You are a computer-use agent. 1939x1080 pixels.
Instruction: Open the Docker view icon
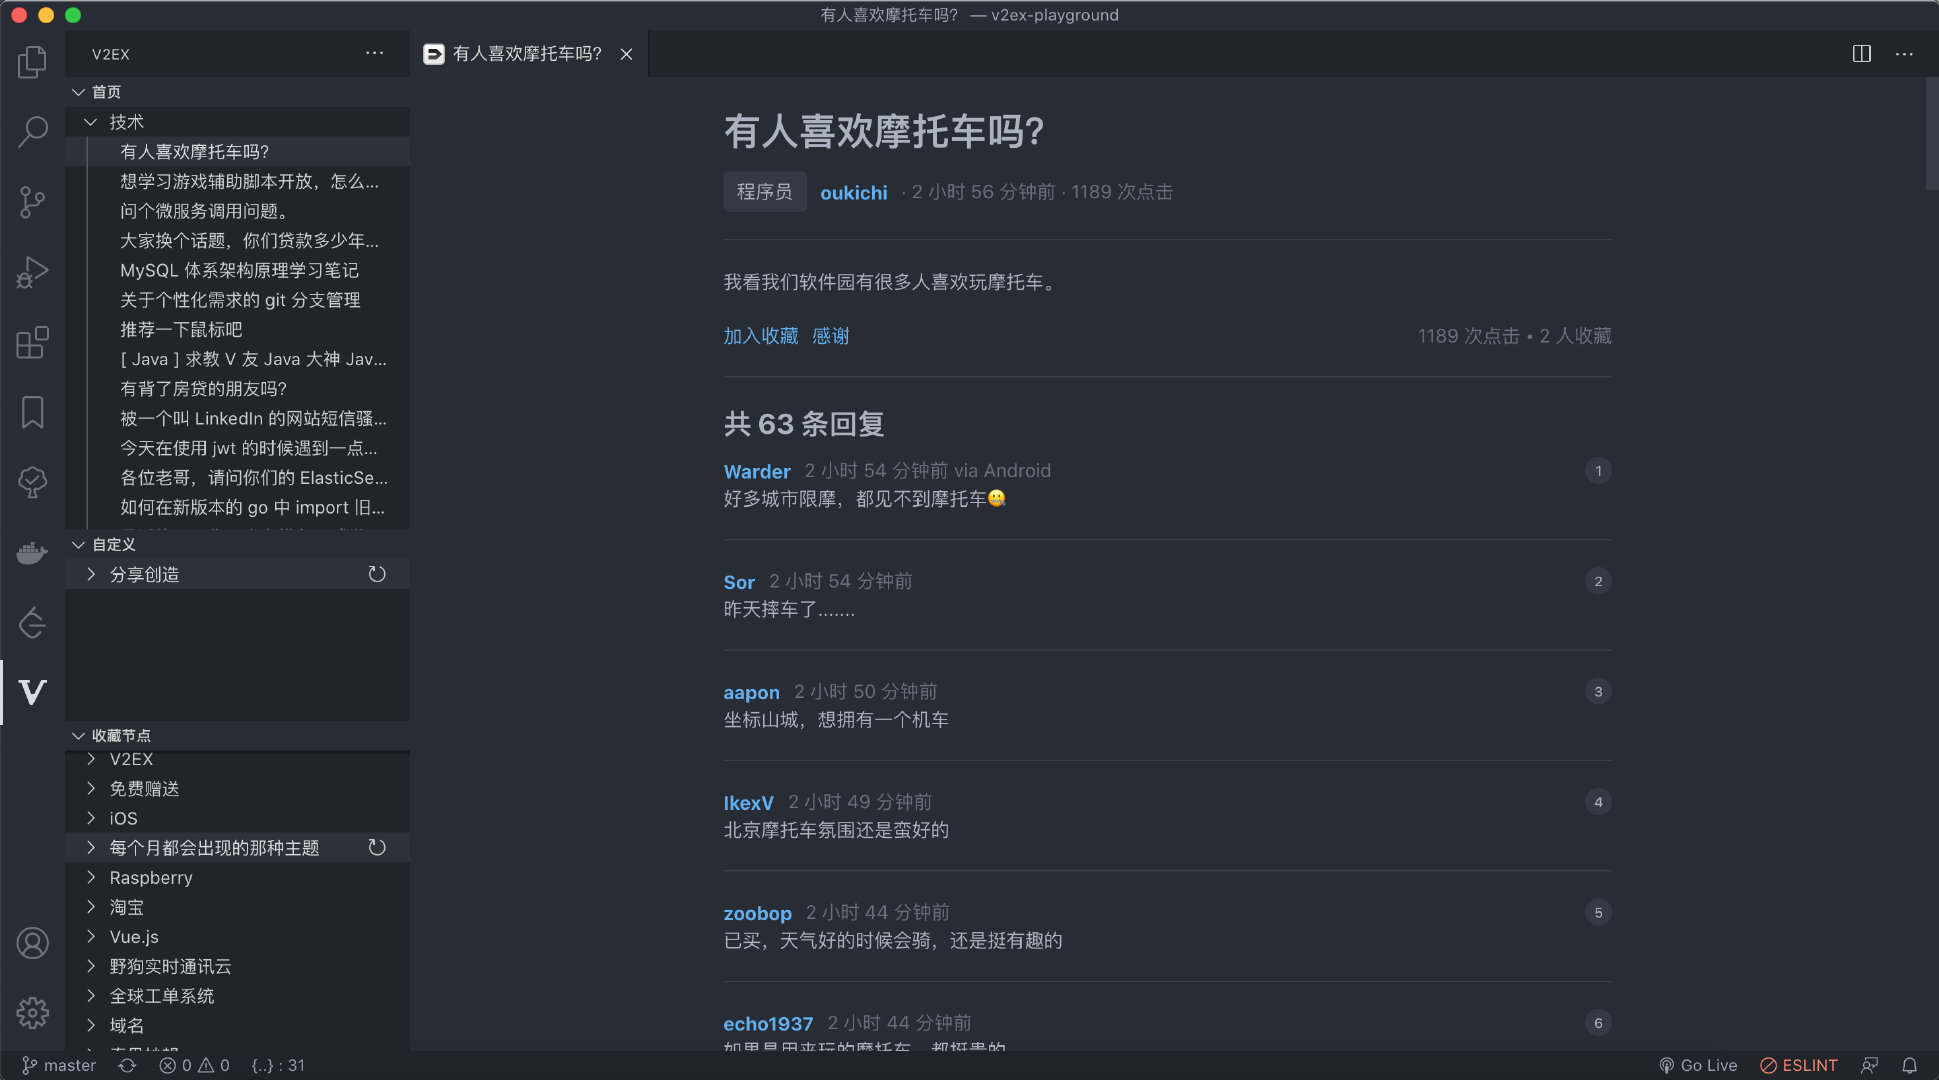pos(32,552)
